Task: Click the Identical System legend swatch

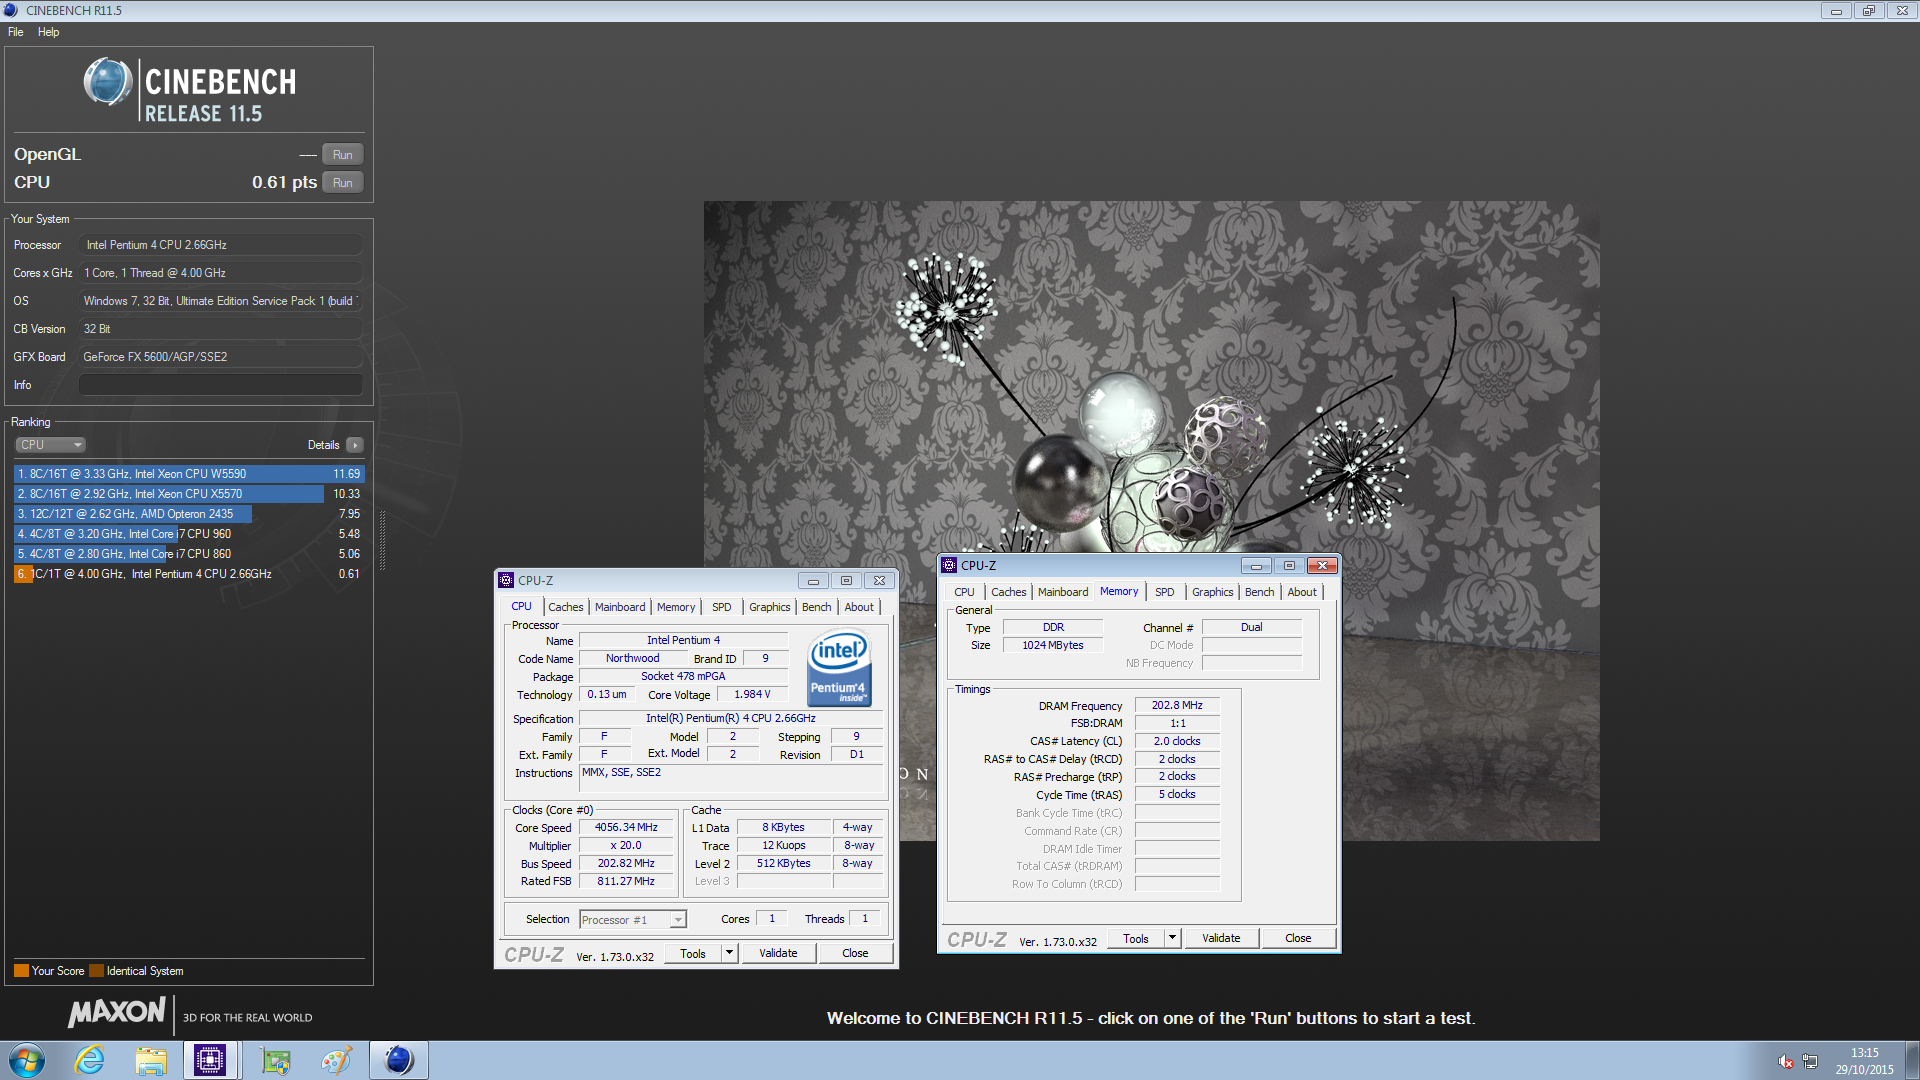Action: 96,971
